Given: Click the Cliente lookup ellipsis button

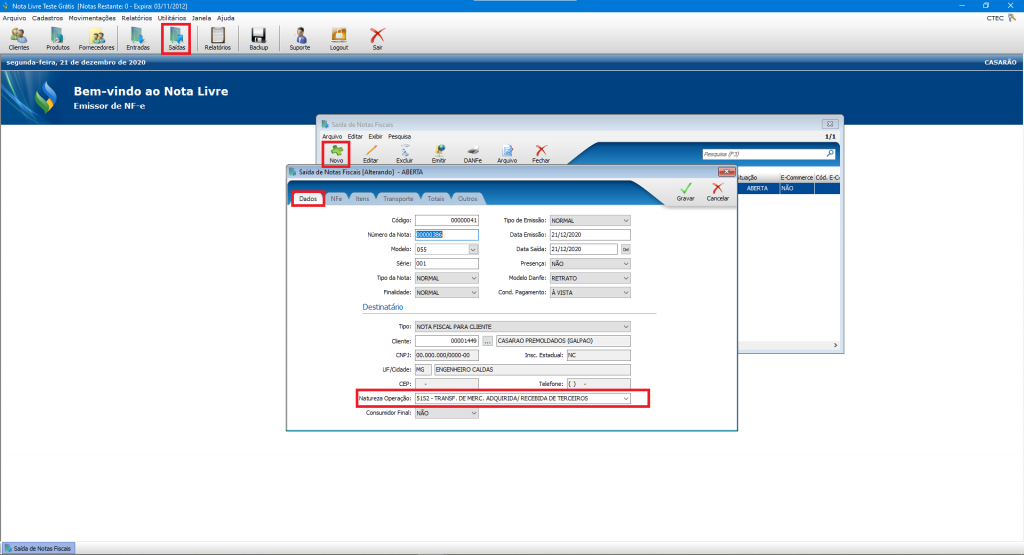Looking at the screenshot, I should [x=488, y=341].
